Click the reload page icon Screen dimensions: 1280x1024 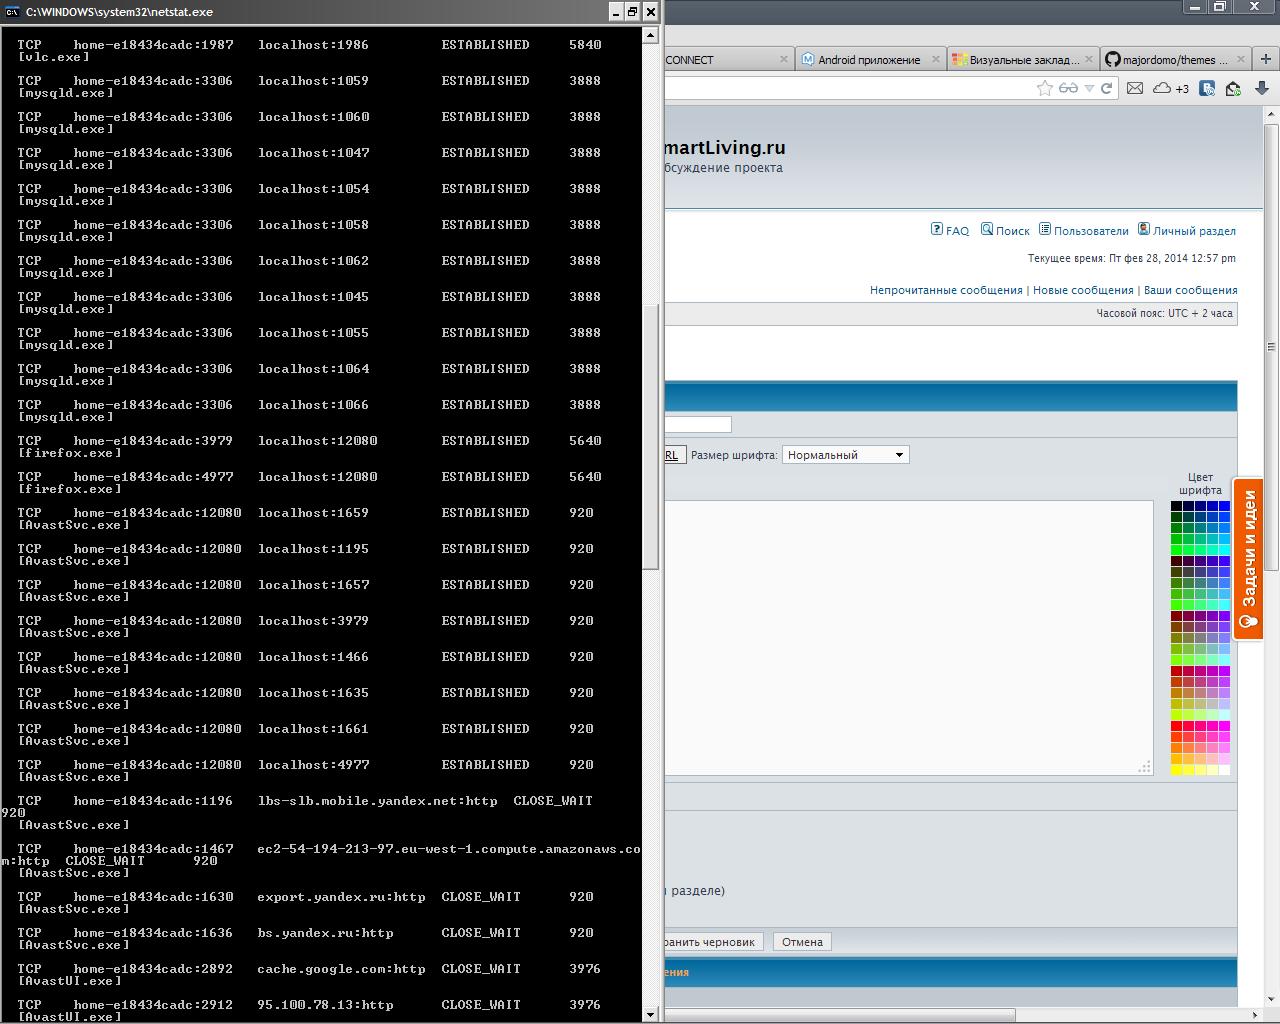[x=1107, y=88]
